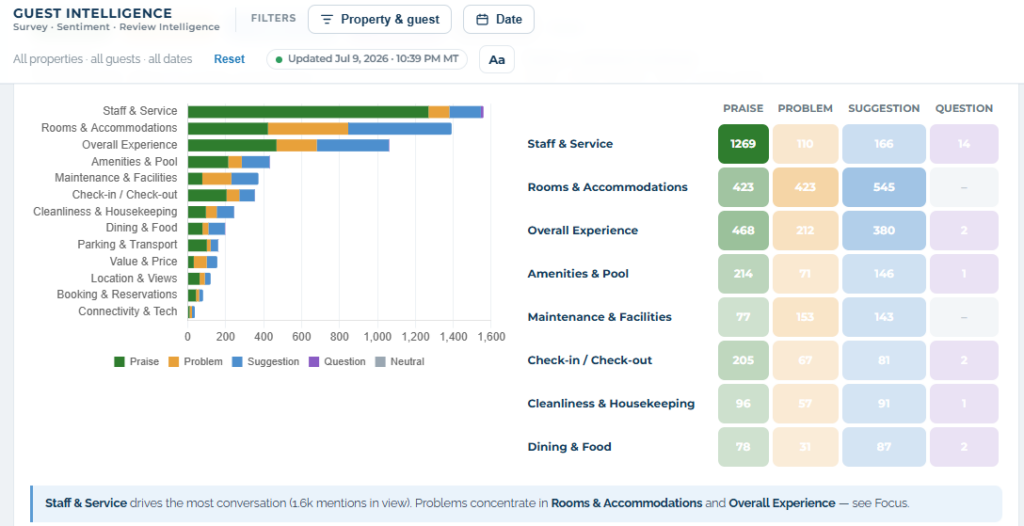This screenshot has height=526, width=1024.
Task: Click the orange Problem legend swatch
Action: tap(174, 361)
